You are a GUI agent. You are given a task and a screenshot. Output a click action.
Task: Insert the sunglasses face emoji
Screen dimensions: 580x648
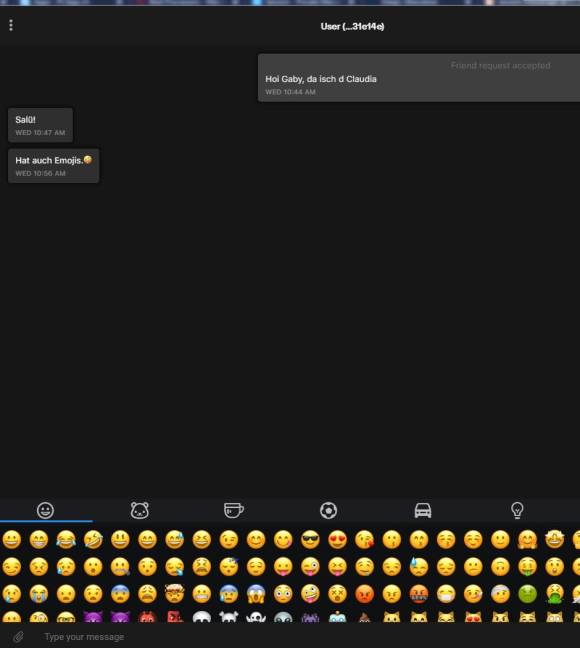tap(310, 540)
